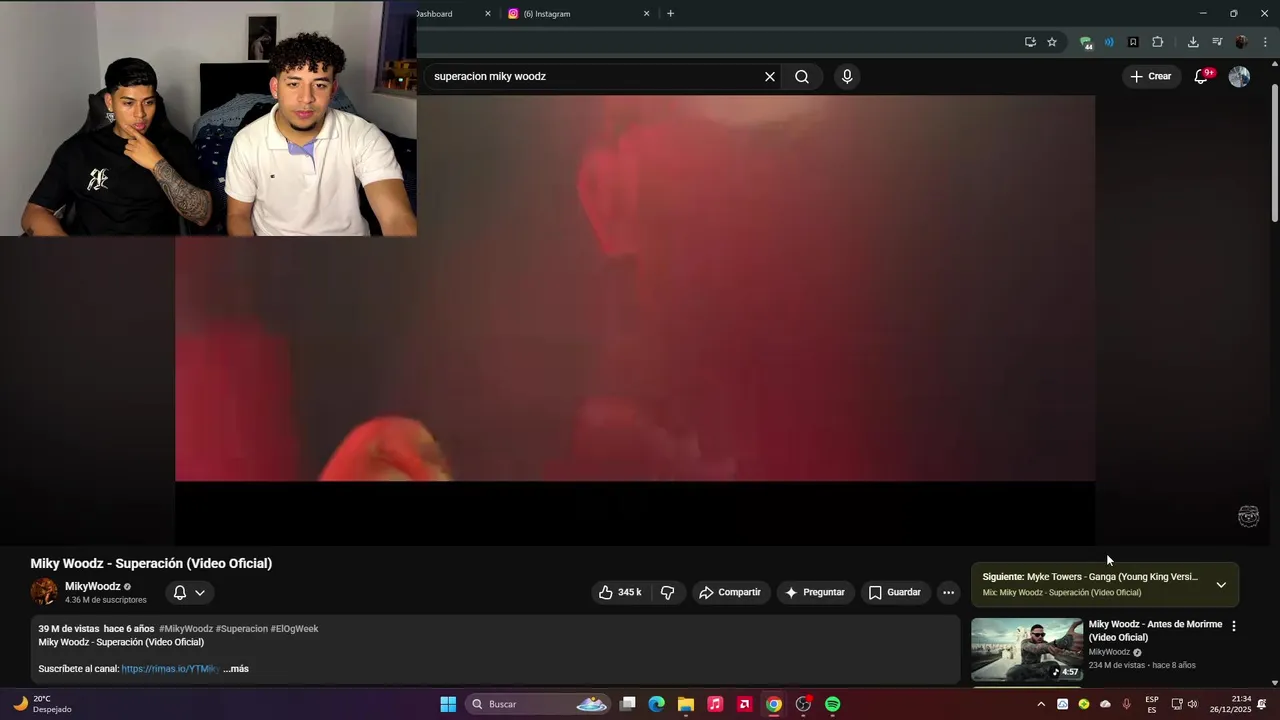Screen dimensions: 1280x720
Task: Click the #ElOgWeek hashtag
Action: (x=294, y=629)
